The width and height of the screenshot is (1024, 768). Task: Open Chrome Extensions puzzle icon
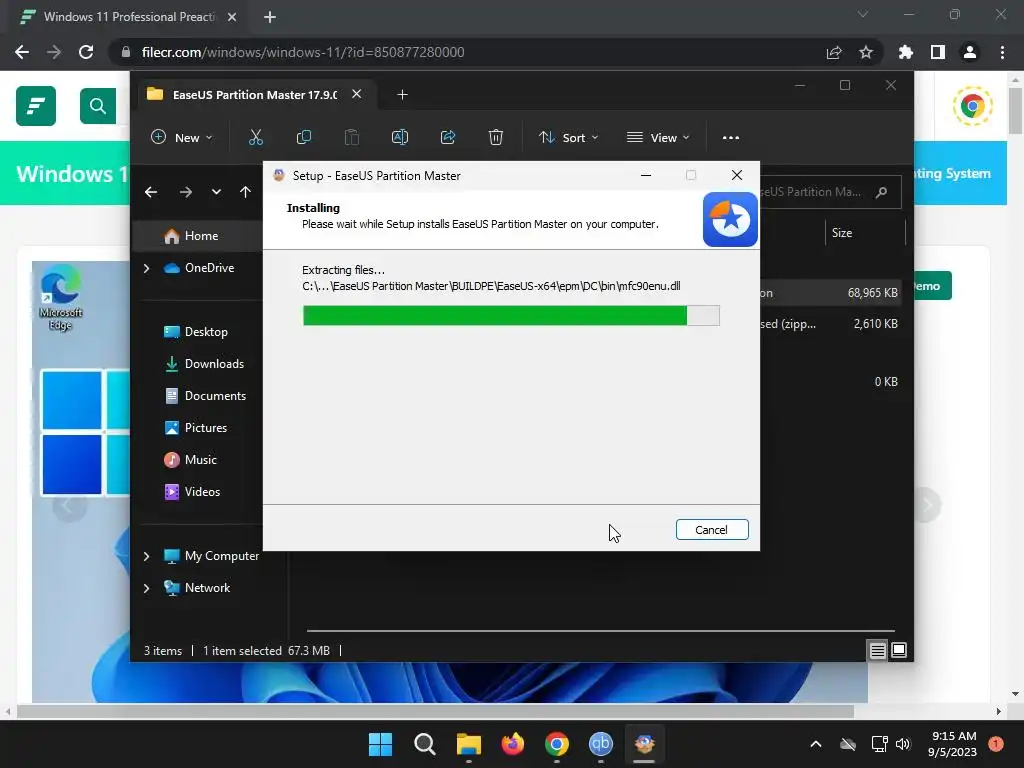click(906, 52)
